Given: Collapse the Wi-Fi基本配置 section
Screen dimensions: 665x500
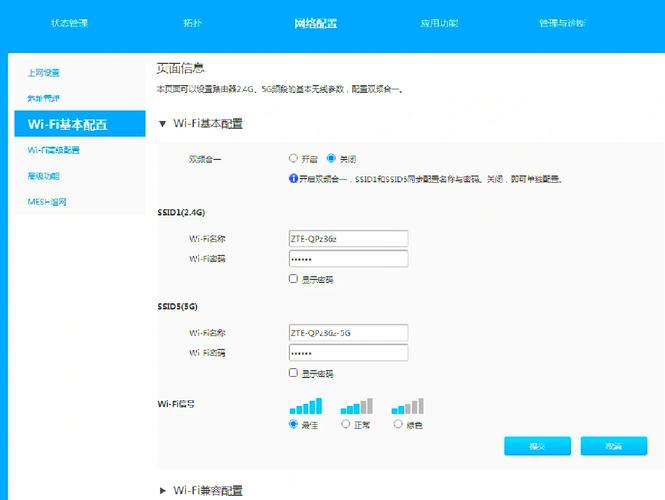Looking at the screenshot, I should pyautogui.click(x=164, y=124).
